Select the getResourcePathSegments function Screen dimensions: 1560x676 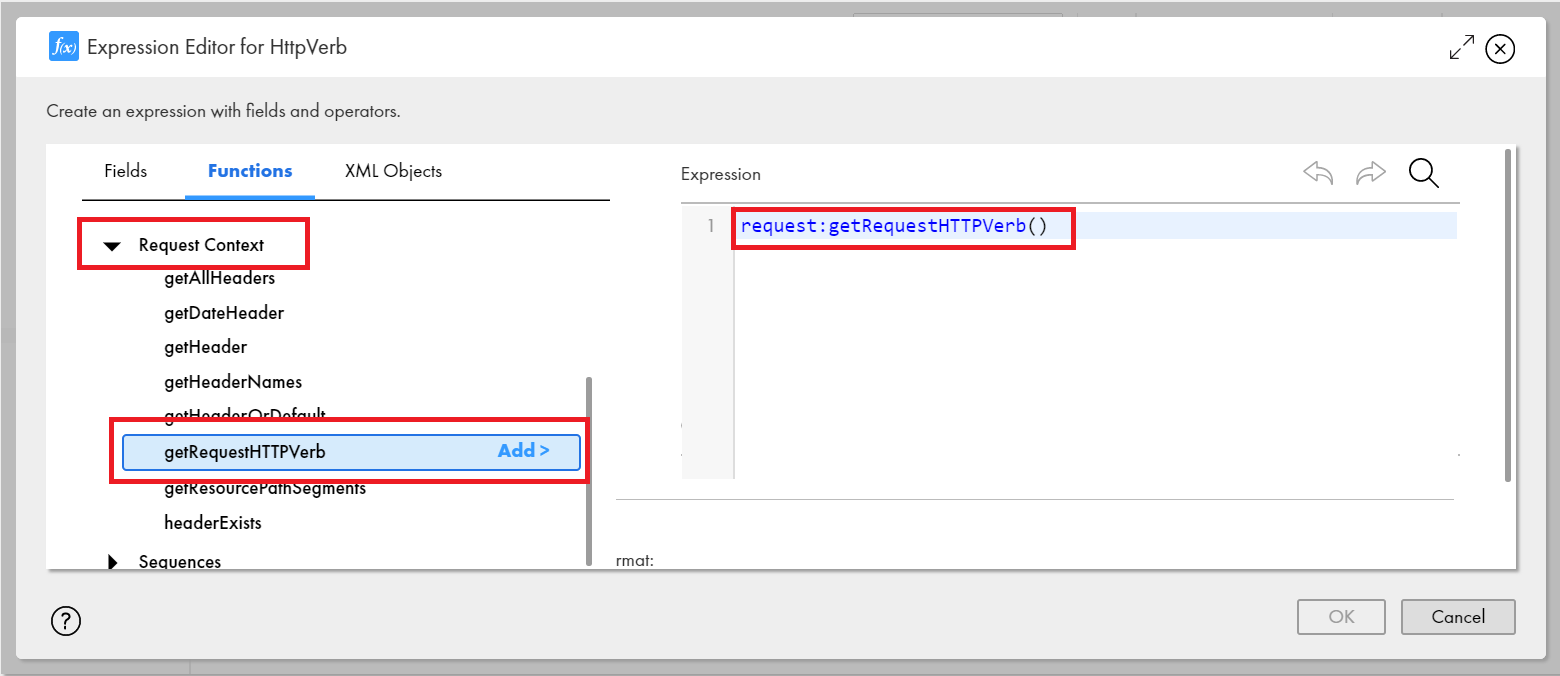(x=265, y=489)
